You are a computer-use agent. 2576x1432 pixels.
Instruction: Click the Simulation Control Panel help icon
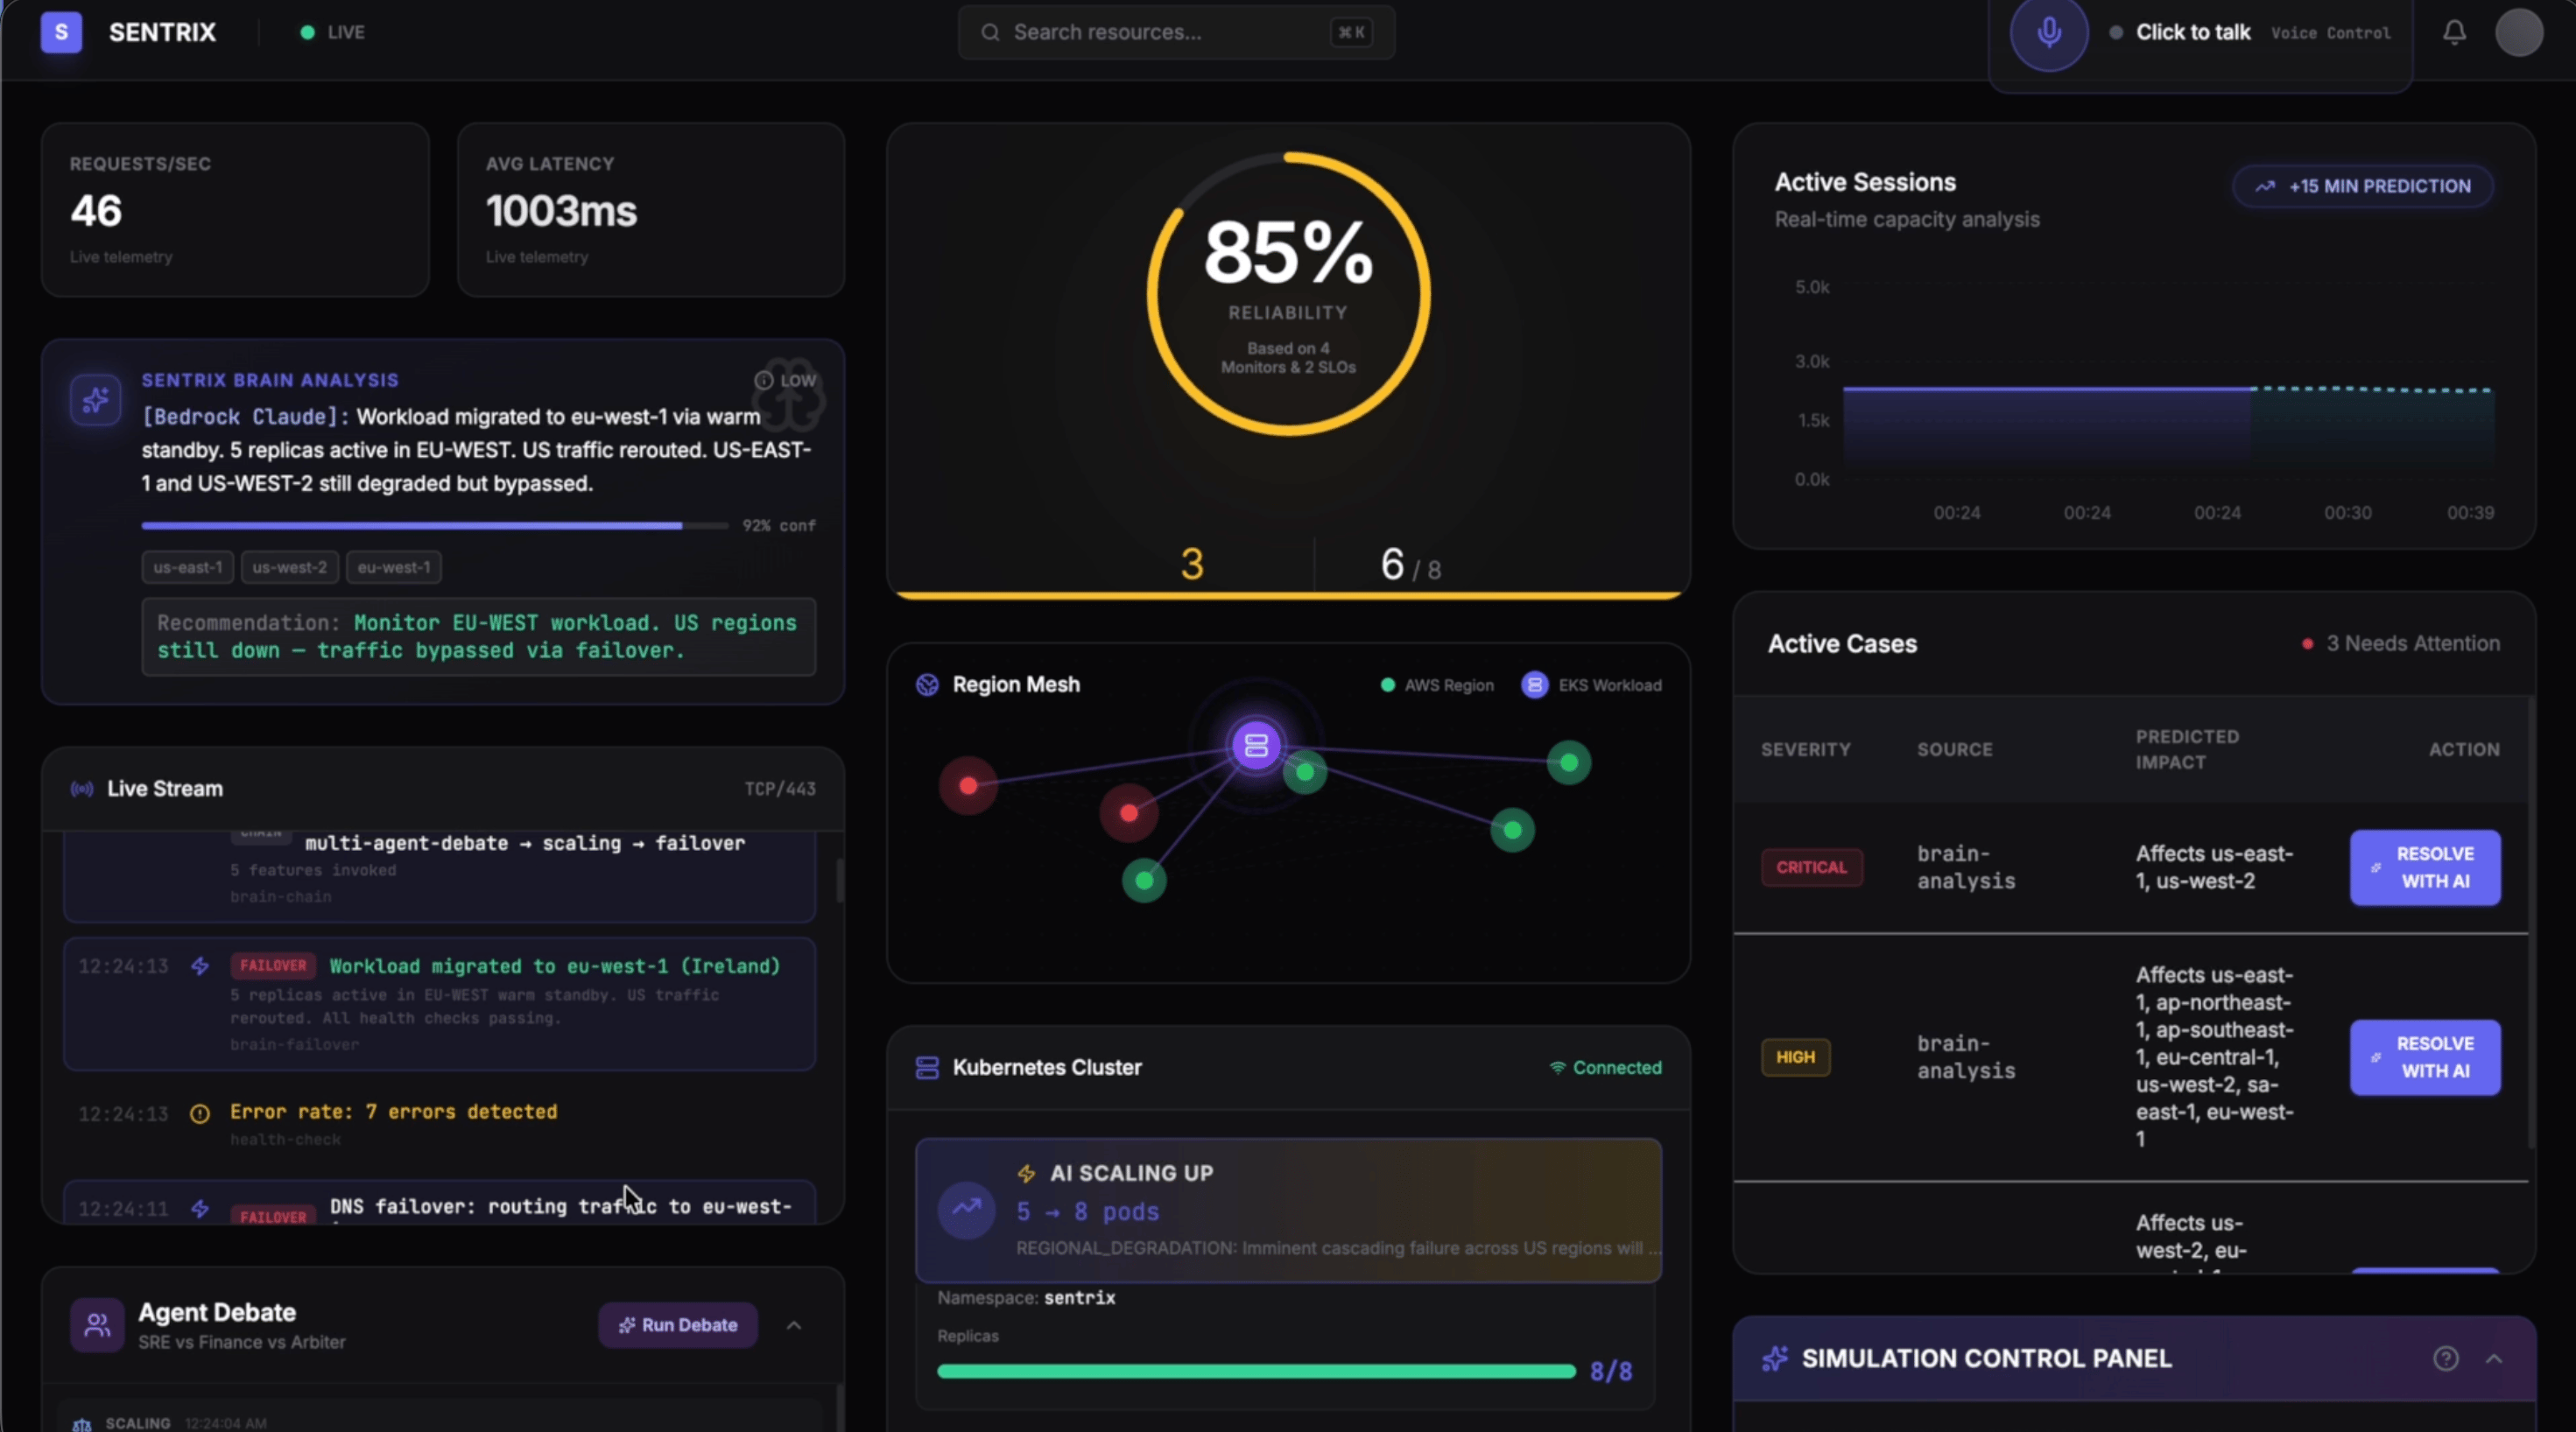coord(2445,1358)
